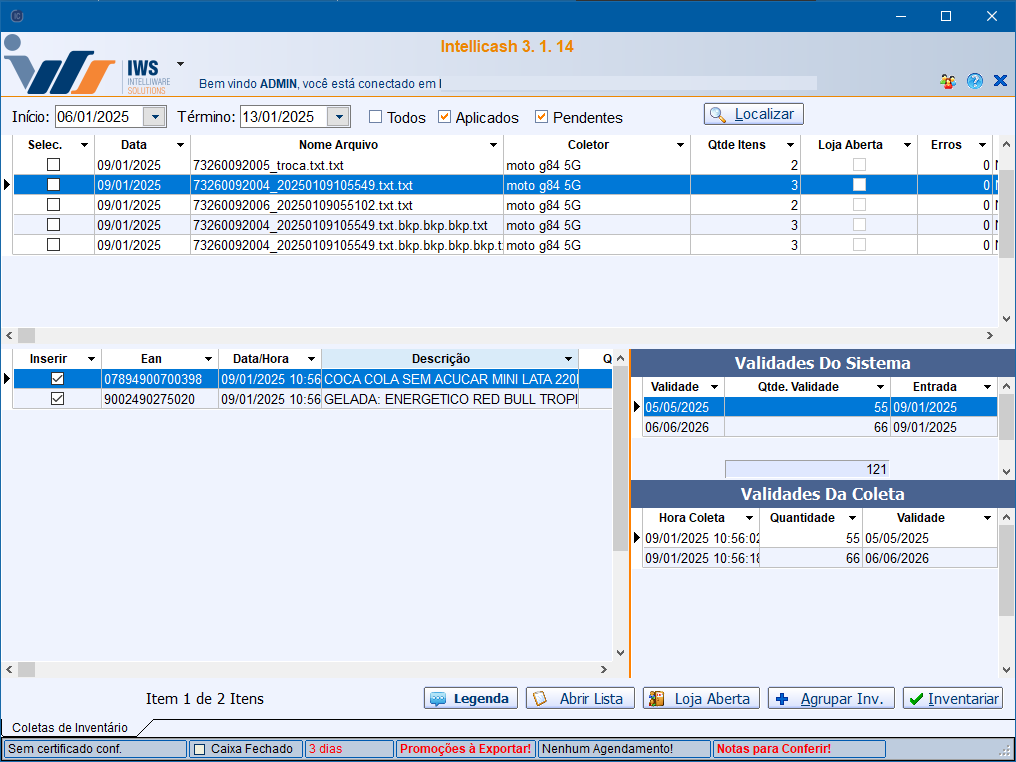Uncheck the Aplicados filter checkbox
1016x762 pixels.
pos(445,117)
